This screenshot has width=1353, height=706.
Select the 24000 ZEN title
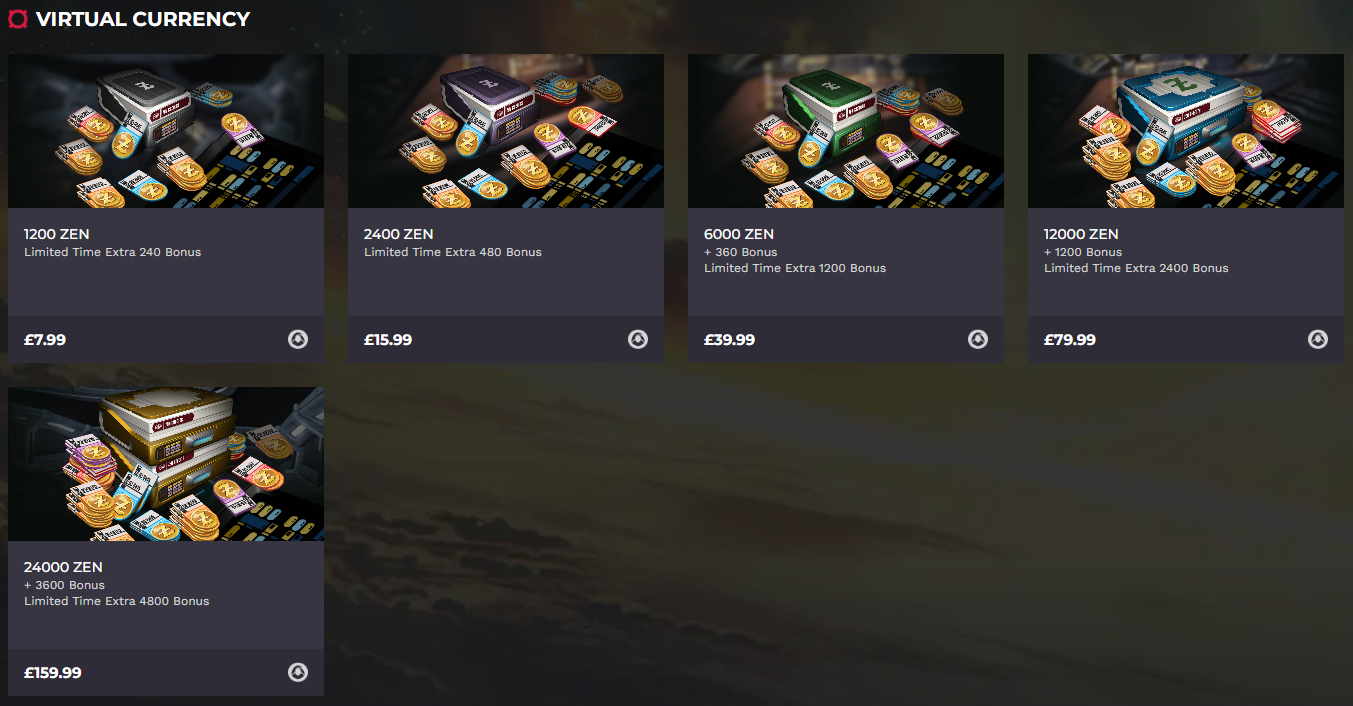click(63, 567)
